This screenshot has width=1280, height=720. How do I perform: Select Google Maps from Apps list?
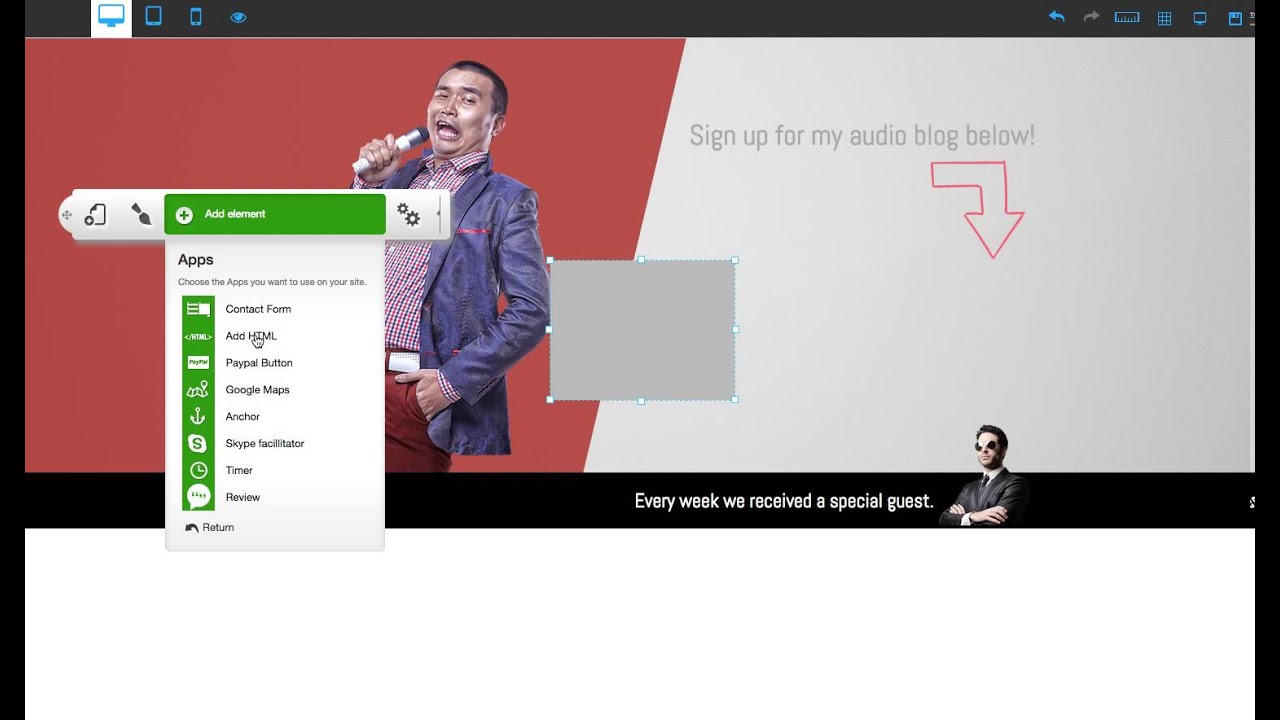pyautogui.click(x=257, y=390)
